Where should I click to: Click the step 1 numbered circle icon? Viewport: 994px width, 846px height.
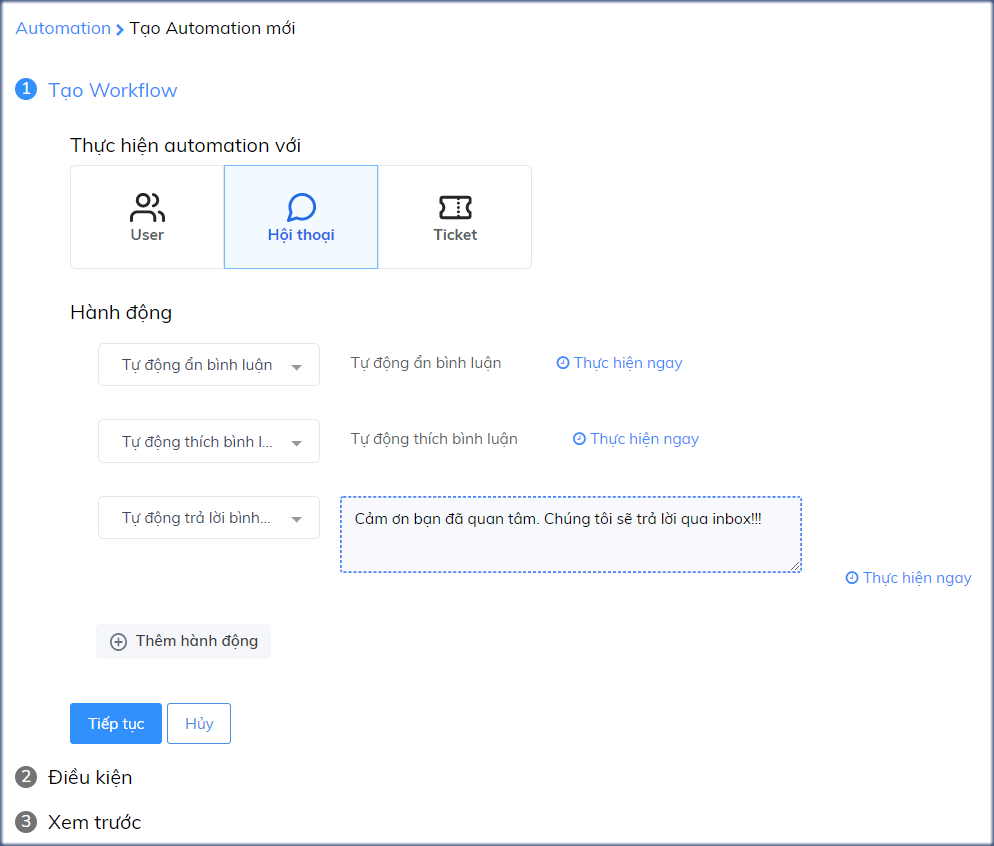(x=25, y=89)
